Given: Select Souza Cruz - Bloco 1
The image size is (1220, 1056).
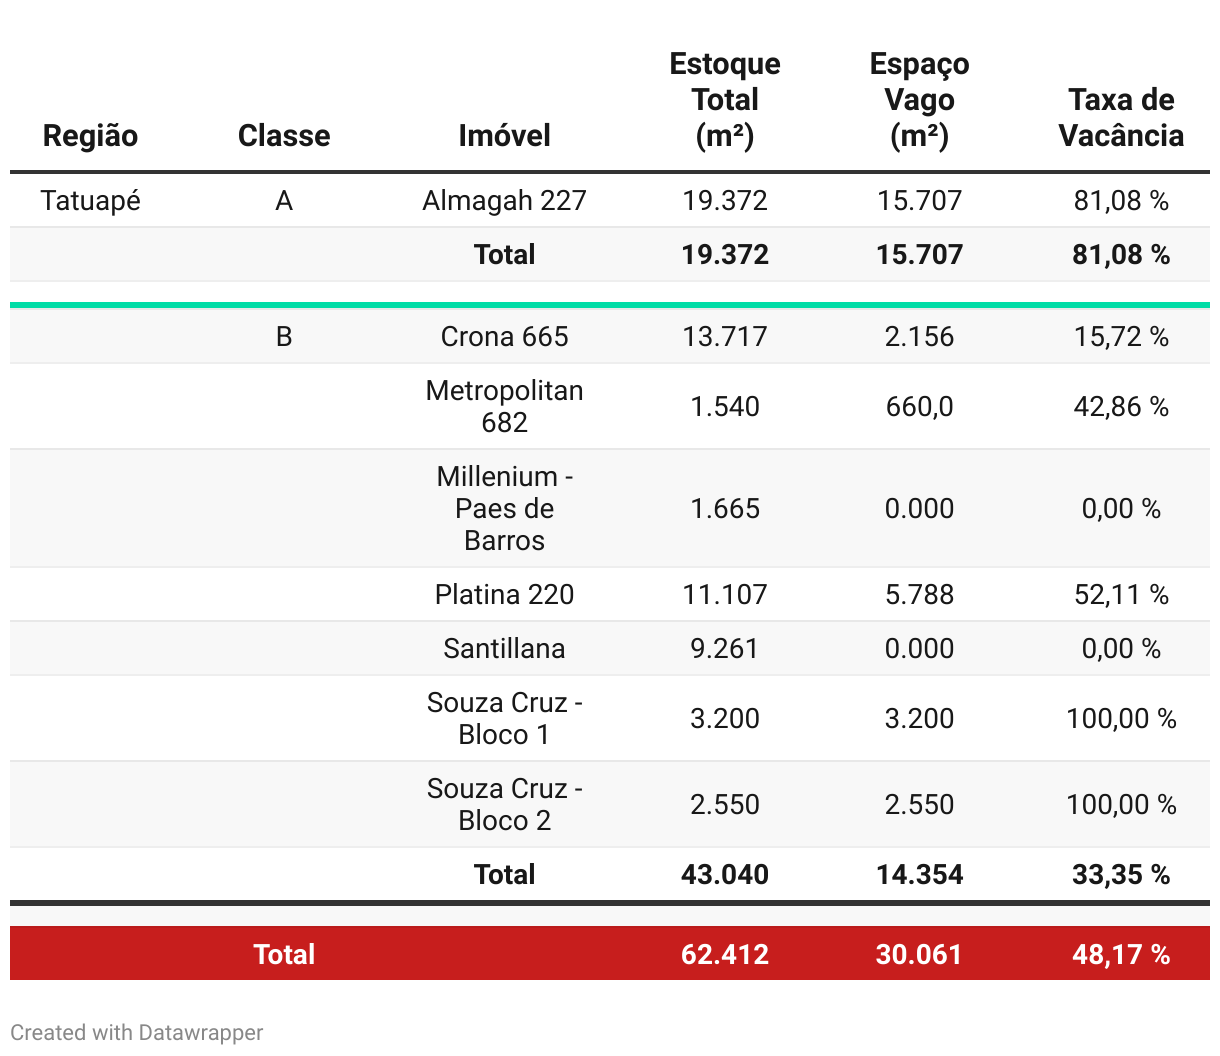Looking at the screenshot, I should [504, 718].
